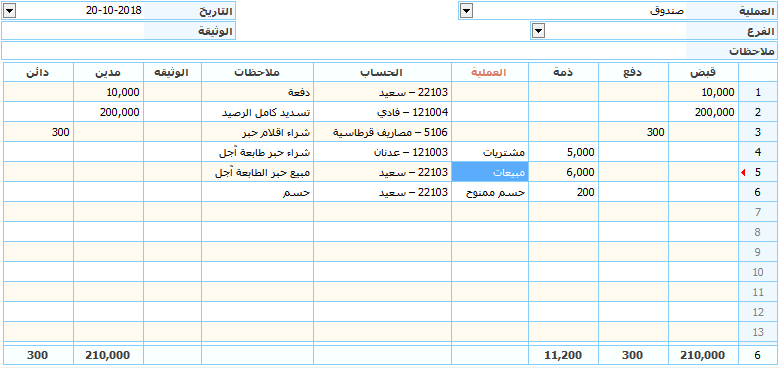Click the red العملية column header

point(490,73)
